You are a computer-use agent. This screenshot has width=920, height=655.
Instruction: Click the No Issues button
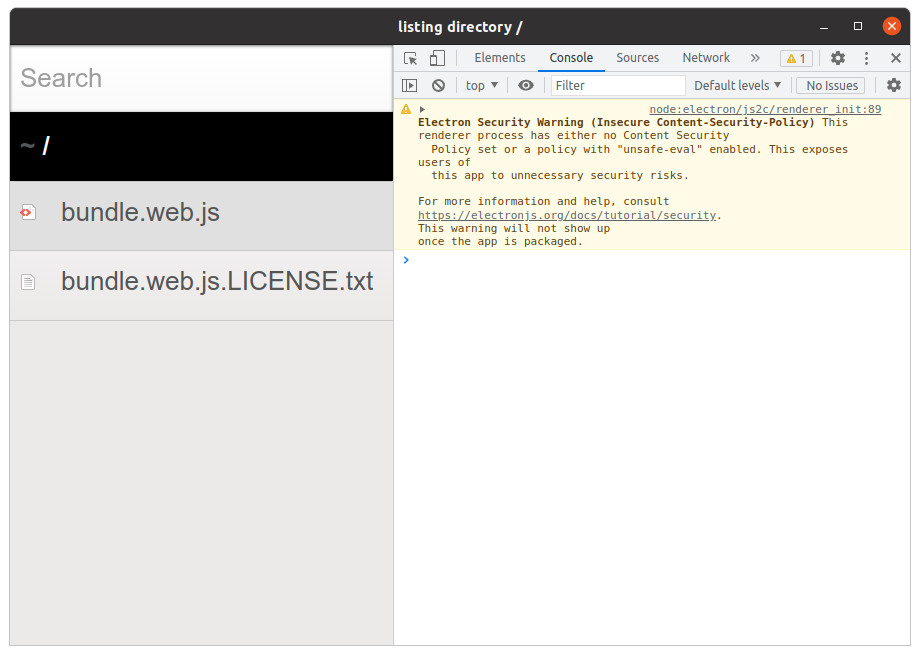[831, 86]
